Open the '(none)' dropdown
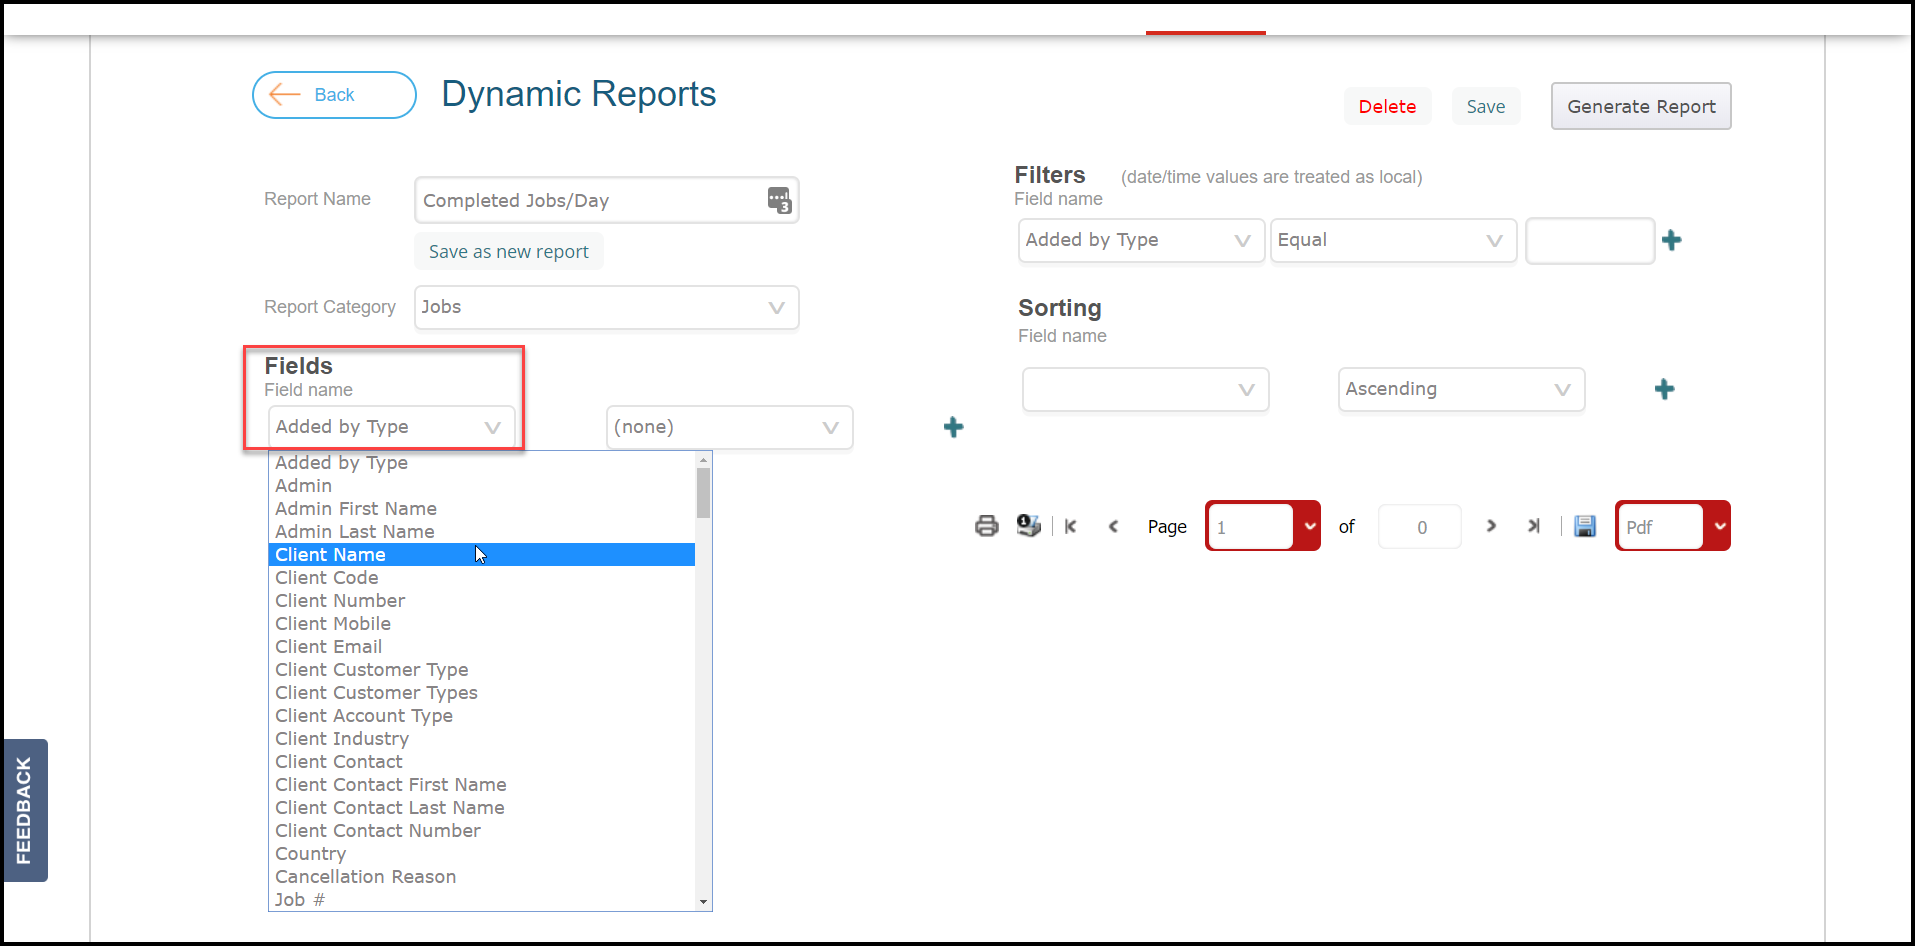Screen dimensions: 1915x946 pos(730,427)
